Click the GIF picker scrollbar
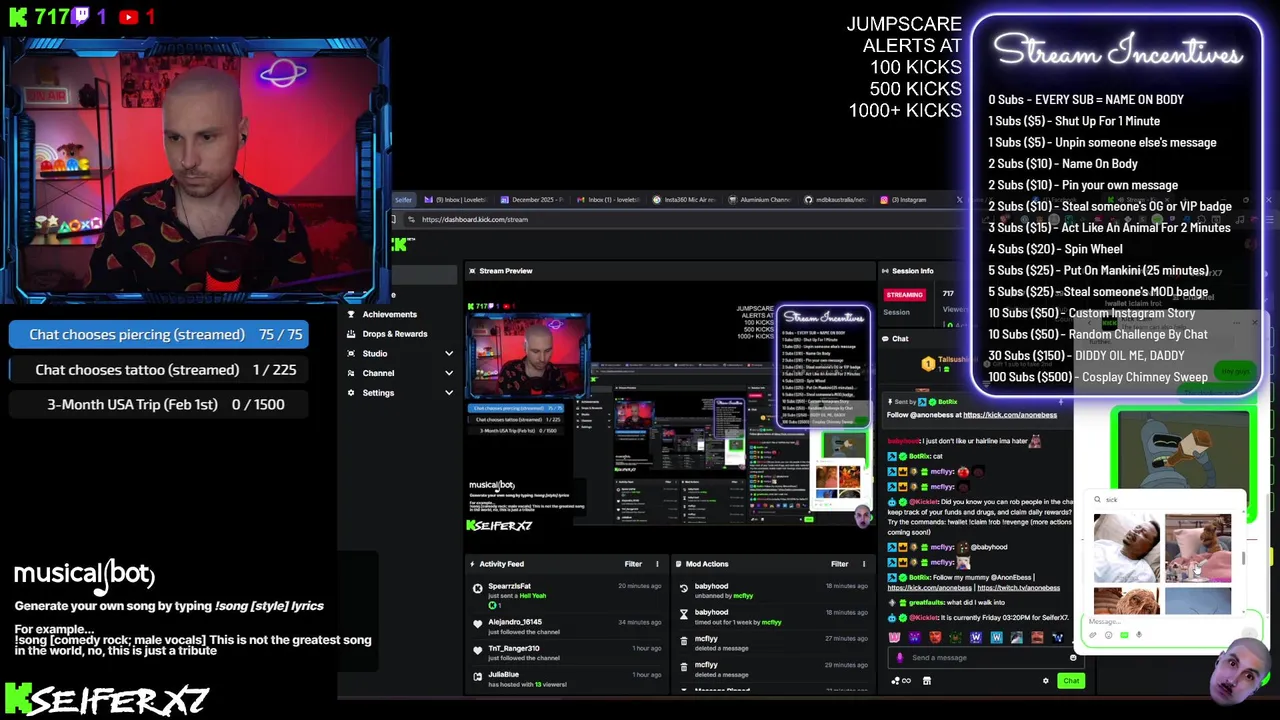Screen dimensions: 1280x720 (1243, 558)
